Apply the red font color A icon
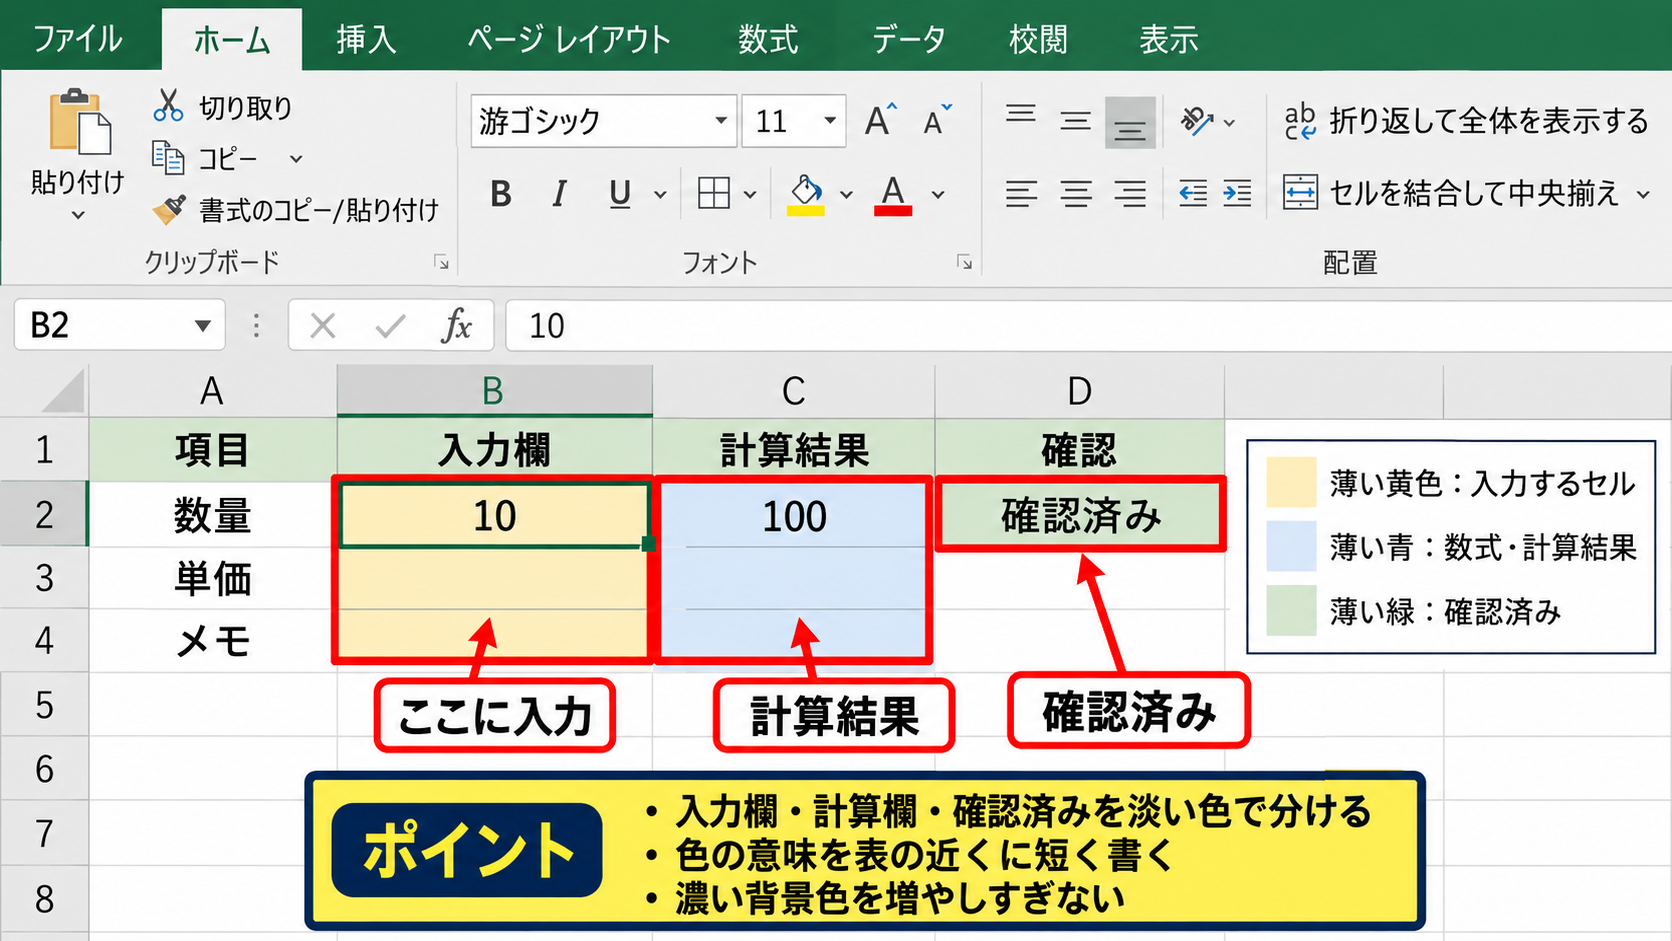The image size is (1672, 941). (893, 195)
